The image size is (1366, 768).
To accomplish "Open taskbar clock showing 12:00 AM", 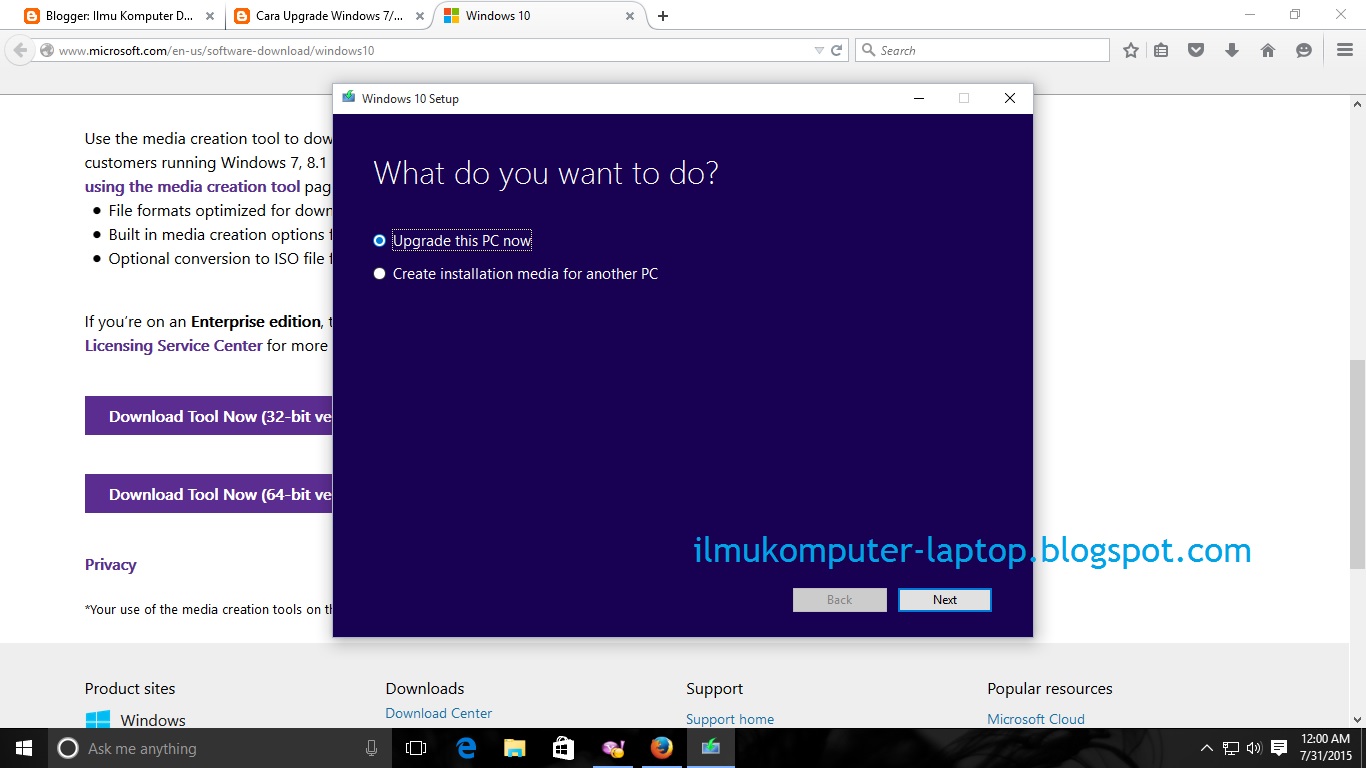I will [x=1326, y=748].
